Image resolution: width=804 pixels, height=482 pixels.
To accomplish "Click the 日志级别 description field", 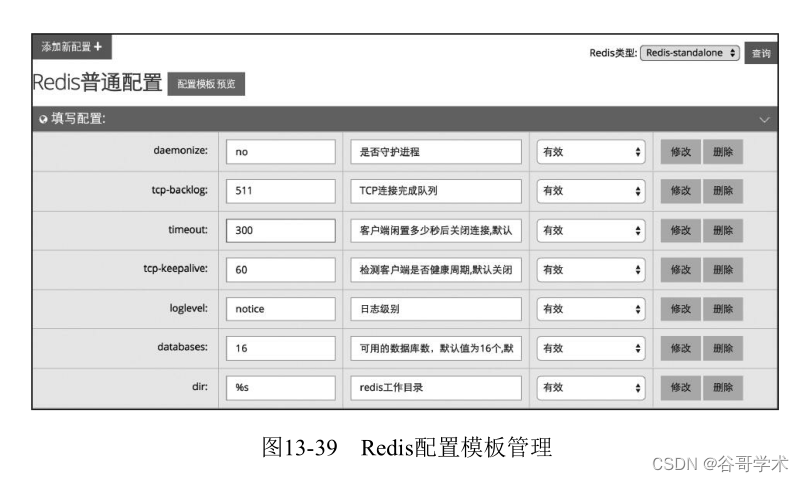I will click(x=436, y=309).
